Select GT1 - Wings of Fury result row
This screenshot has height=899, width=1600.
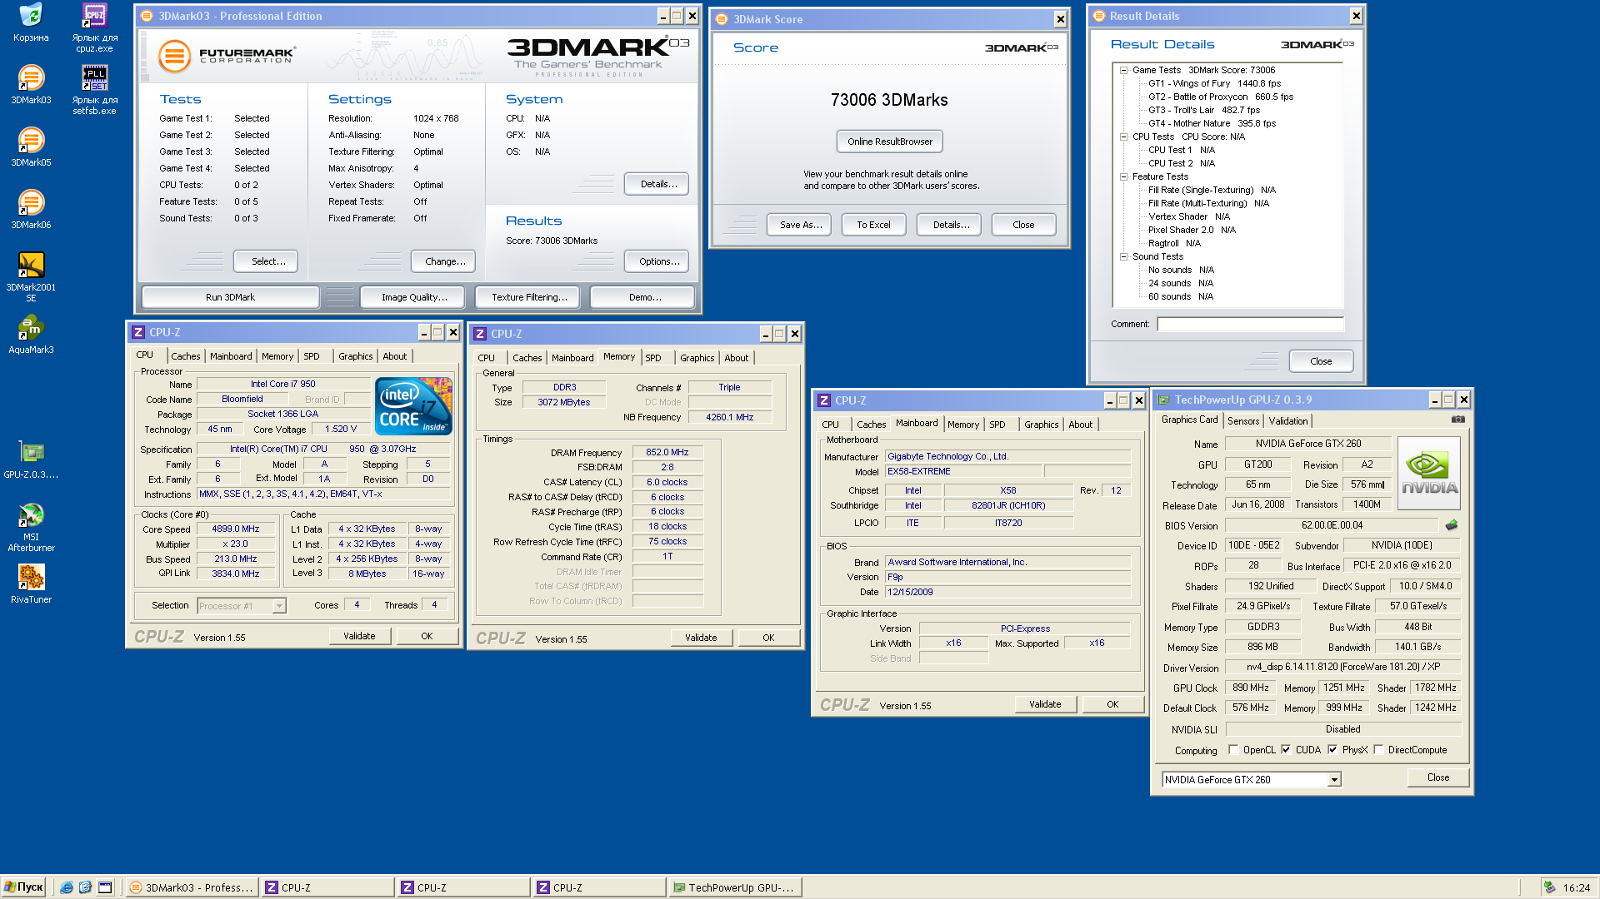1214,83
